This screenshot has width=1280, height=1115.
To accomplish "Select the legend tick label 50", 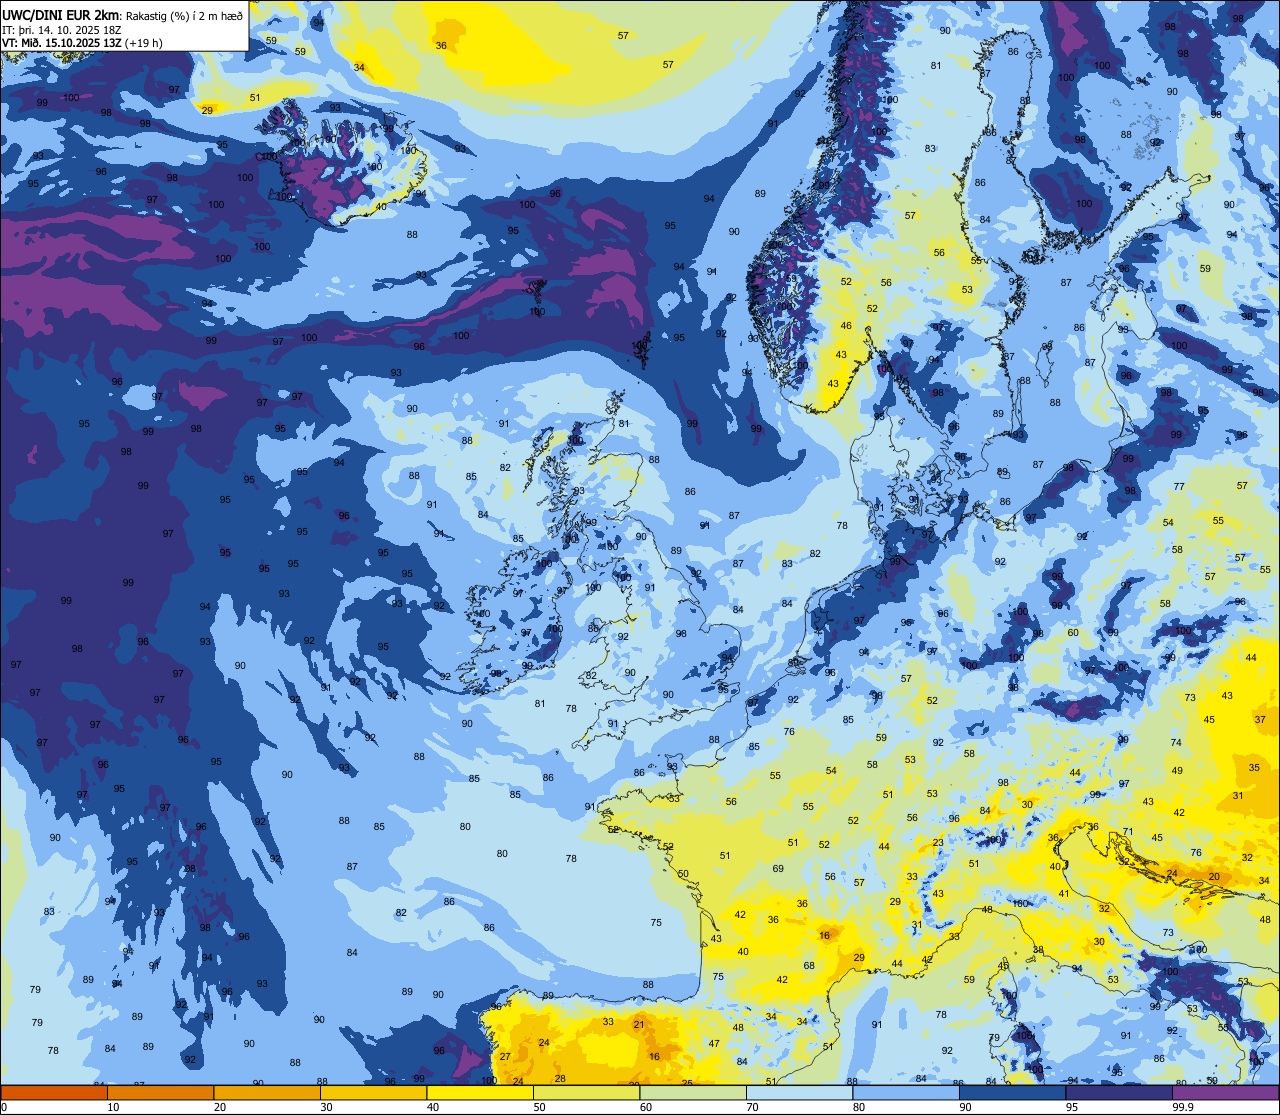I will click(539, 1107).
